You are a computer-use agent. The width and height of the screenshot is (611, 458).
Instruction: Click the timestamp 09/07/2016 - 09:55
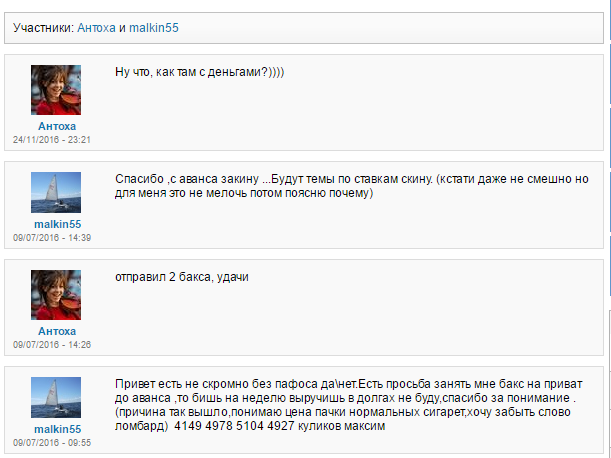[x=52, y=443]
